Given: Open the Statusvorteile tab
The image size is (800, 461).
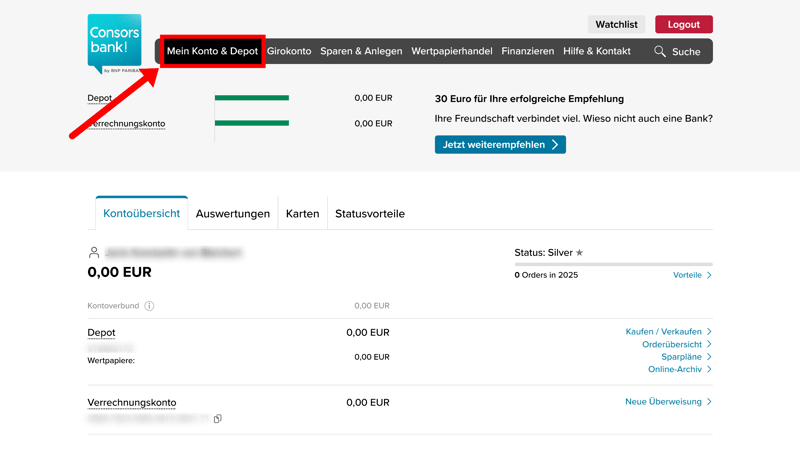Looking at the screenshot, I should pos(369,214).
